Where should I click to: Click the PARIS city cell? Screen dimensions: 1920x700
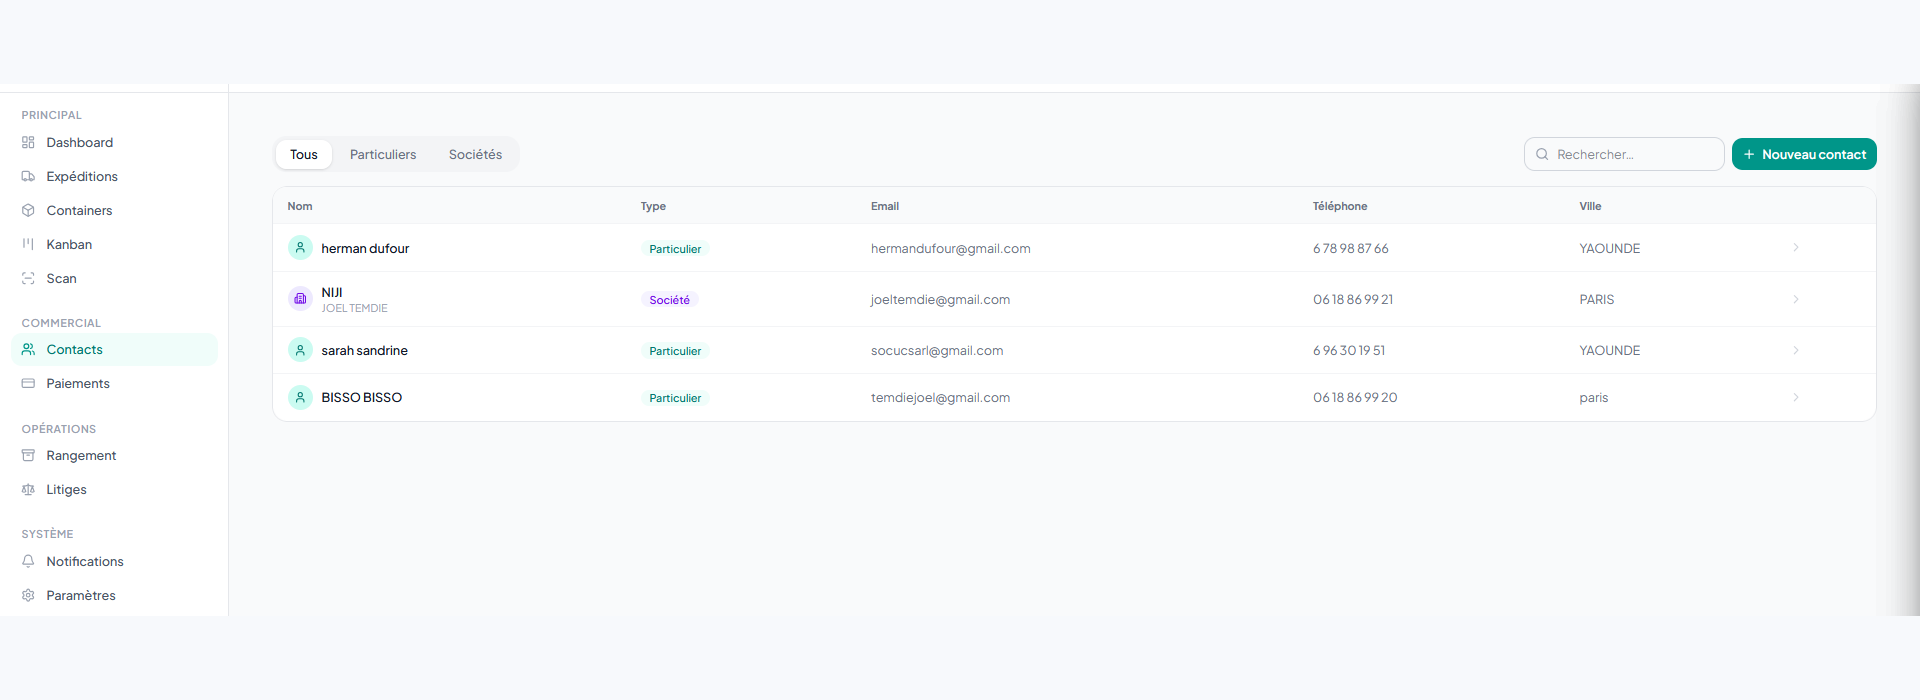(1597, 300)
